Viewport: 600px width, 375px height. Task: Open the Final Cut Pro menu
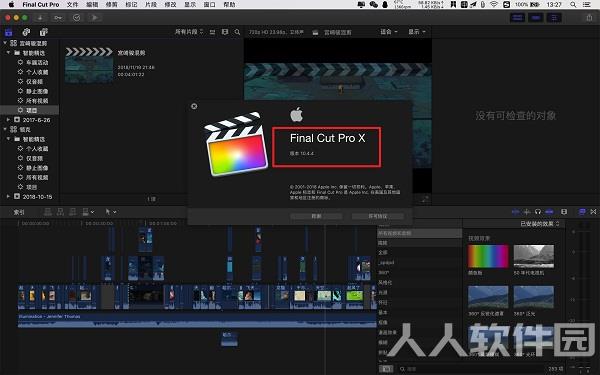tap(41, 5)
